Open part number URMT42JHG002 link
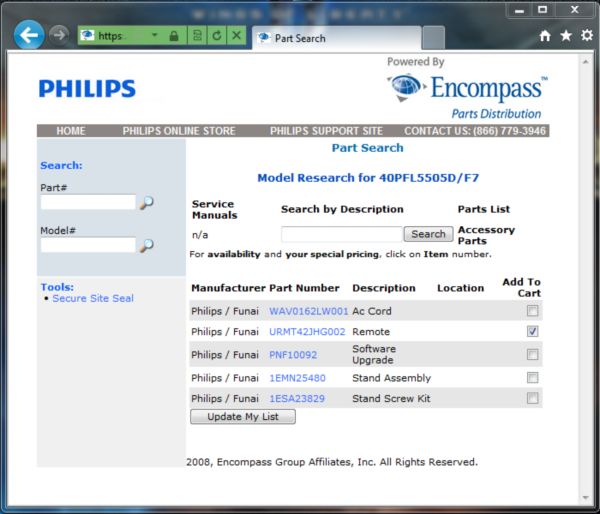 [307, 331]
